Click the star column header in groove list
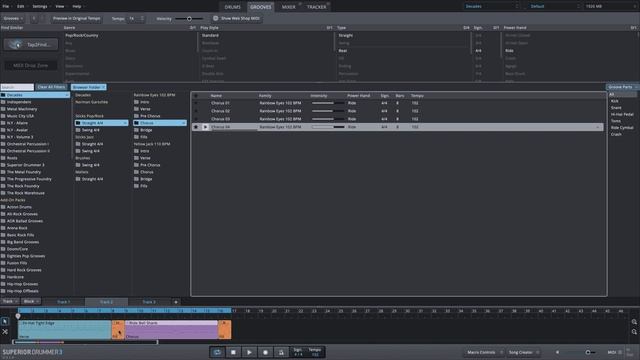Image resolution: width=640 pixels, height=360 pixels. (196, 96)
